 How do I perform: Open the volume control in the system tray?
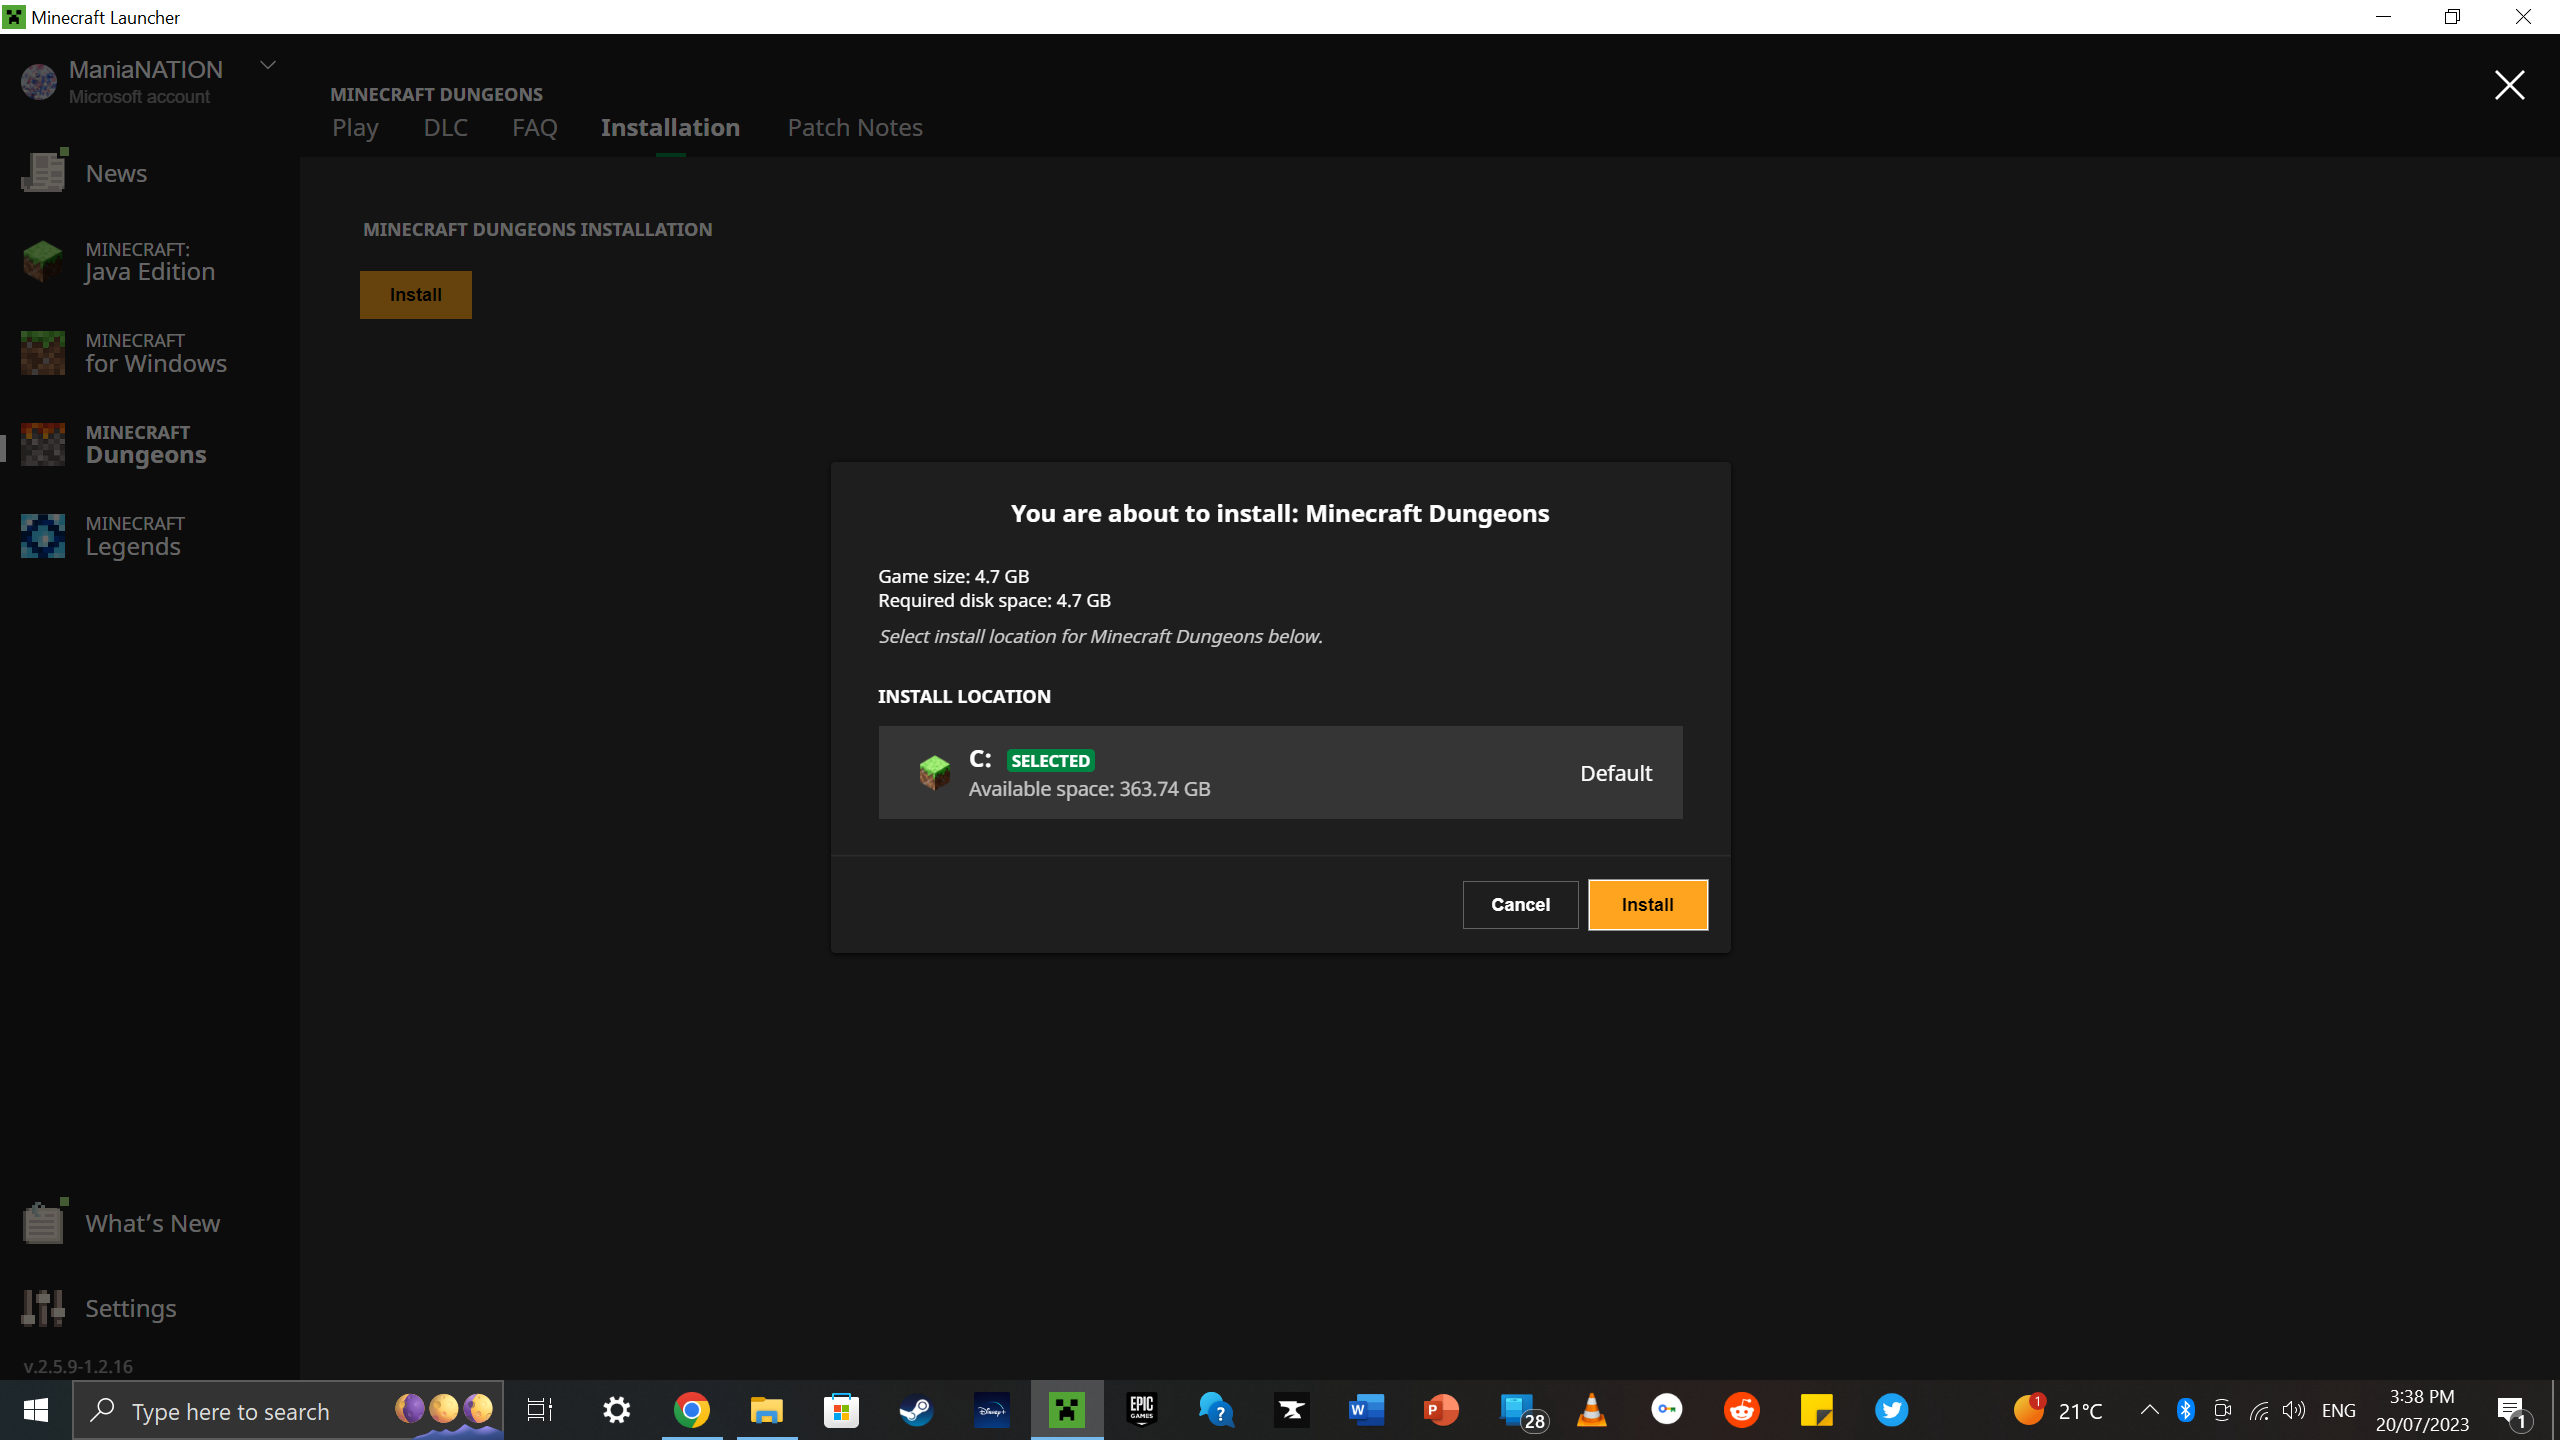pyautogui.click(x=2294, y=1410)
